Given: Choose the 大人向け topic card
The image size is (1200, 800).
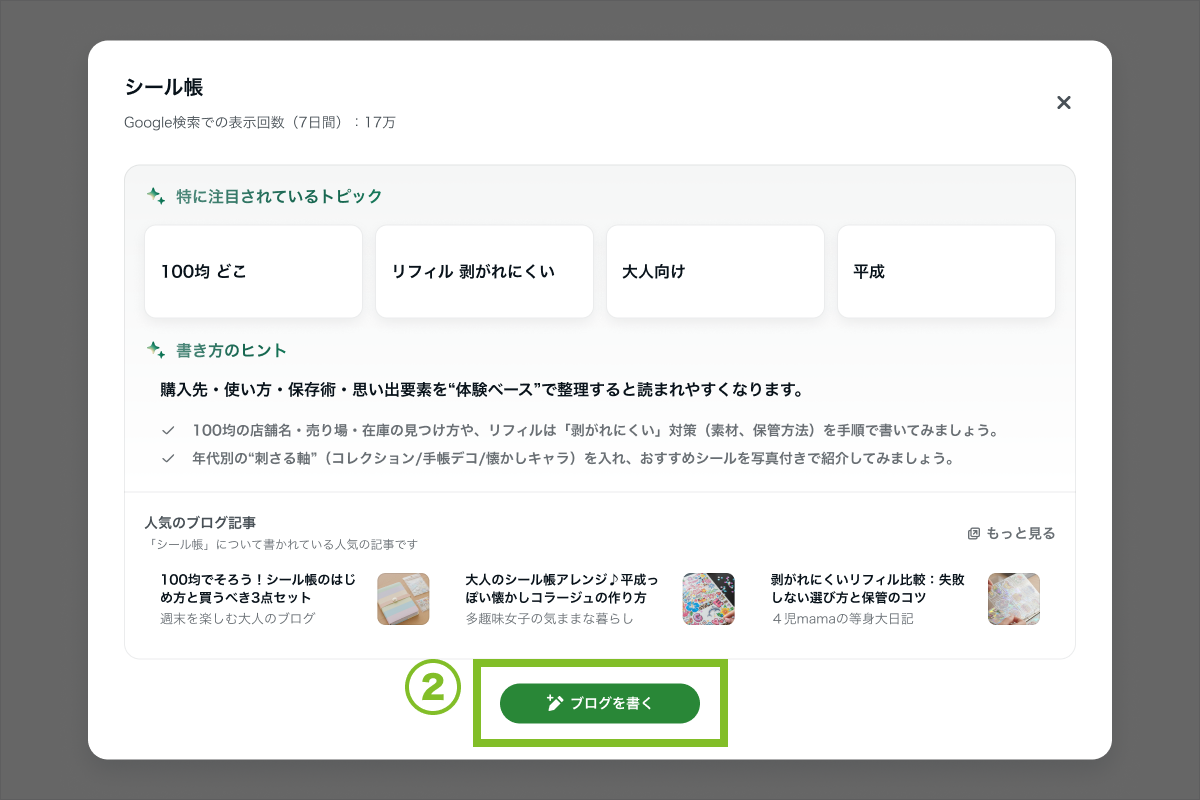Looking at the screenshot, I should [715, 272].
